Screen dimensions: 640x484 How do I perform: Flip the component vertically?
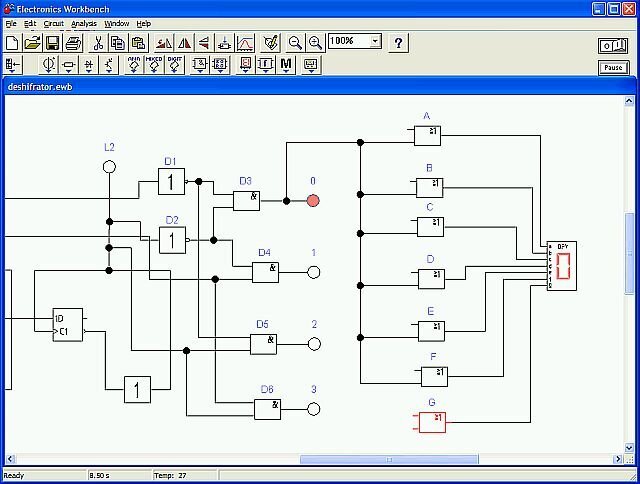[204, 42]
